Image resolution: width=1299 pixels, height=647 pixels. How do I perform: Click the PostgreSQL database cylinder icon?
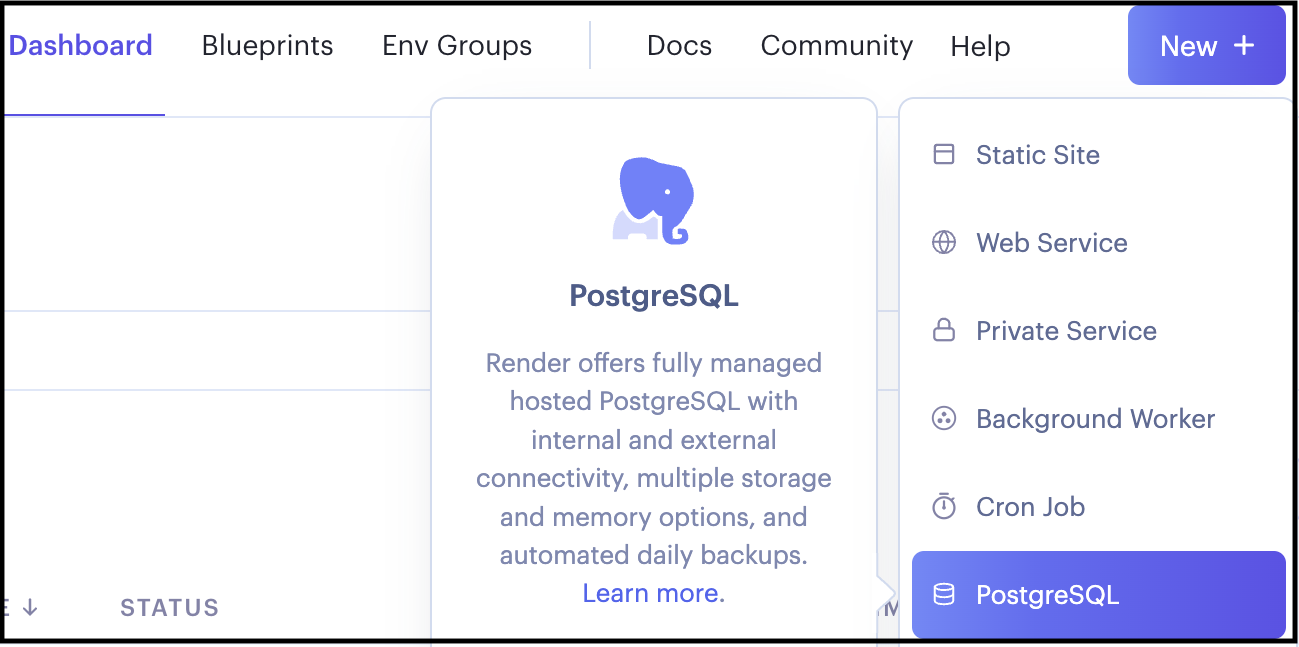click(943, 595)
